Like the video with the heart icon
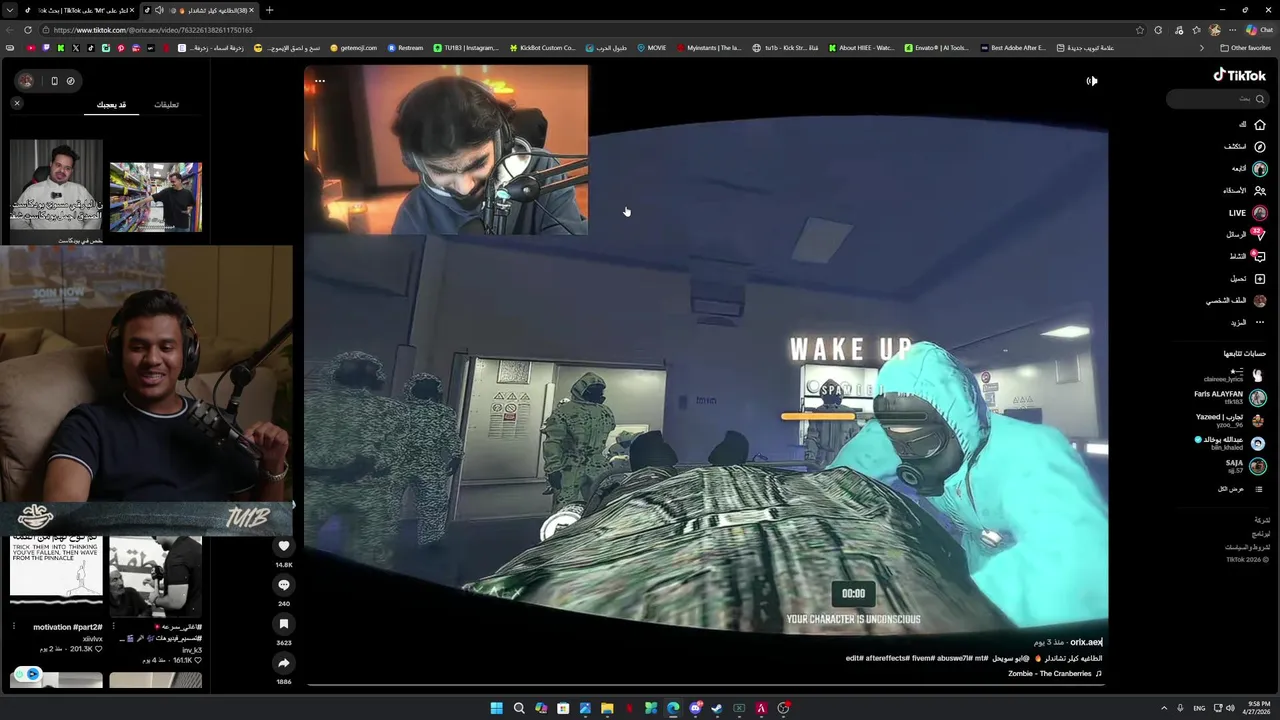The width and height of the screenshot is (1280, 720). [284, 546]
